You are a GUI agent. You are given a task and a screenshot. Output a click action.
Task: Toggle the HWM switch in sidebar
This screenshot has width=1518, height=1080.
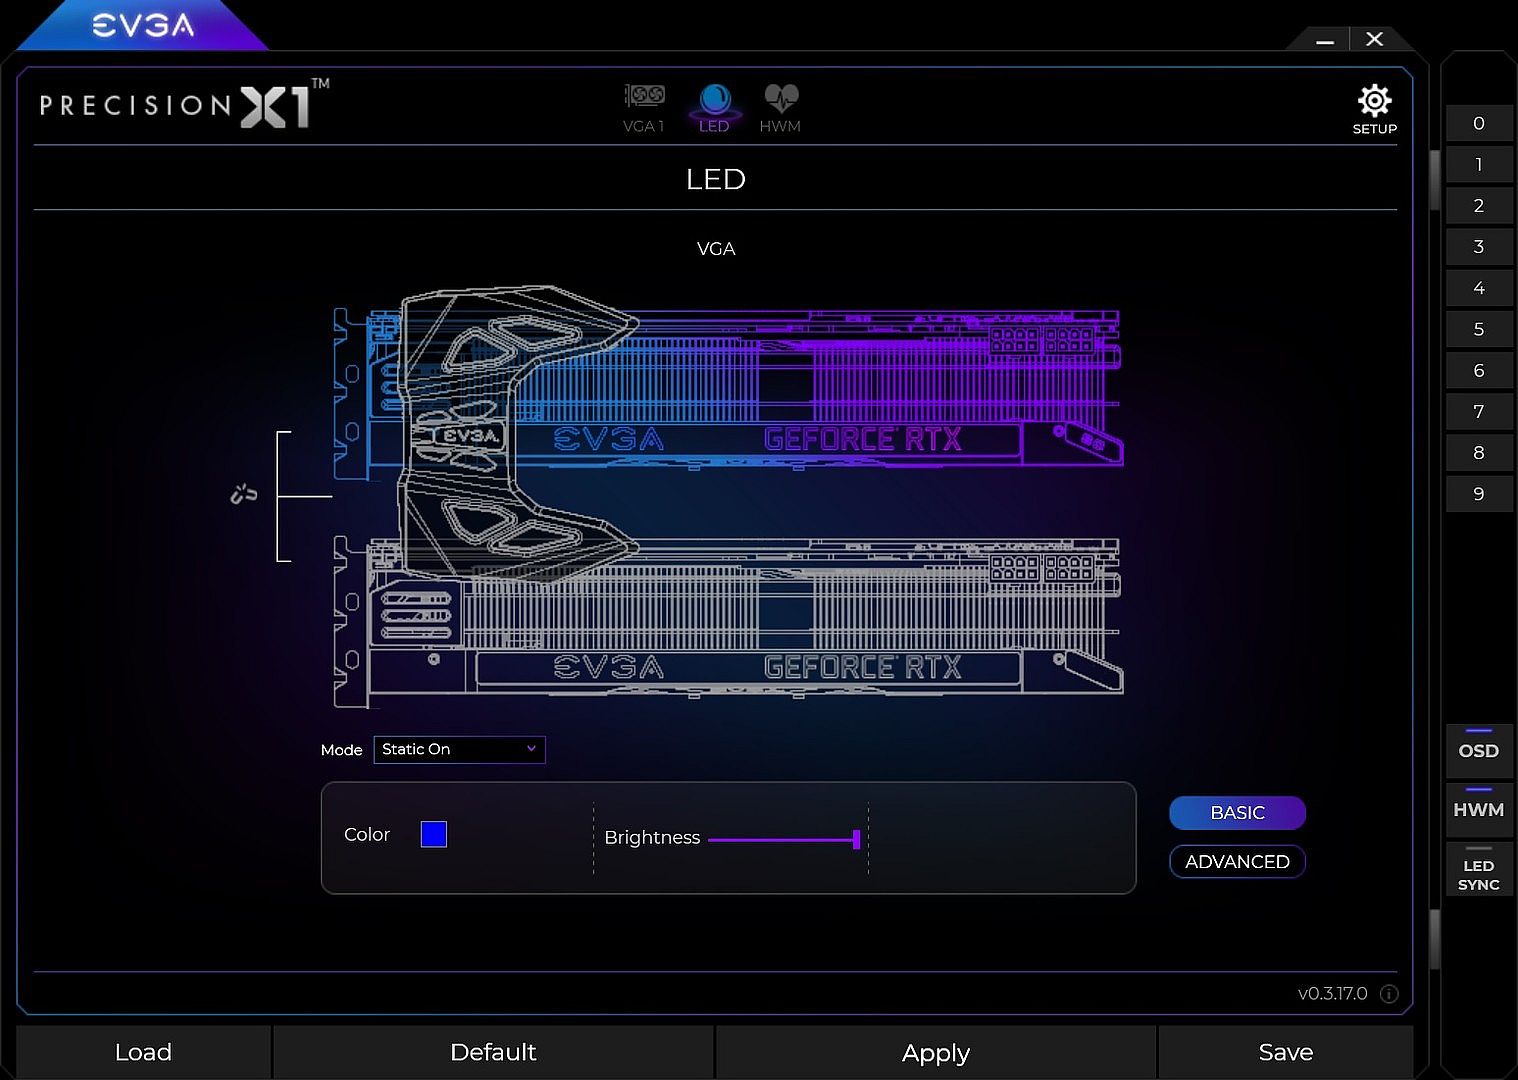coord(1478,809)
